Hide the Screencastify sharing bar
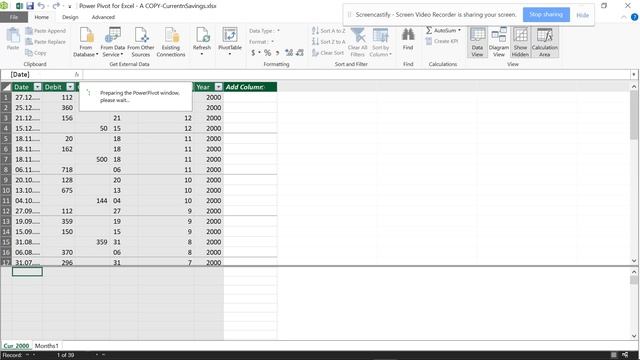This screenshot has height=360, width=640. [x=582, y=15]
